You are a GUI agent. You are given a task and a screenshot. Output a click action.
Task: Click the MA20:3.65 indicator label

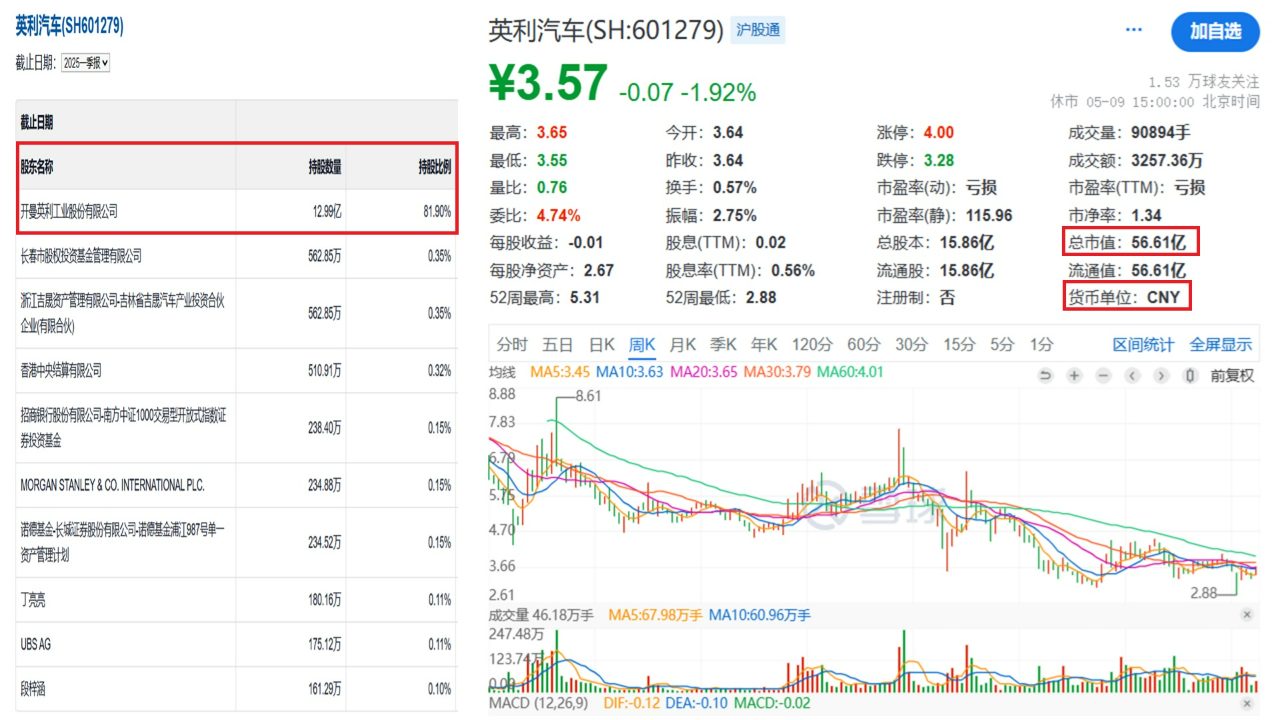(x=703, y=372)
